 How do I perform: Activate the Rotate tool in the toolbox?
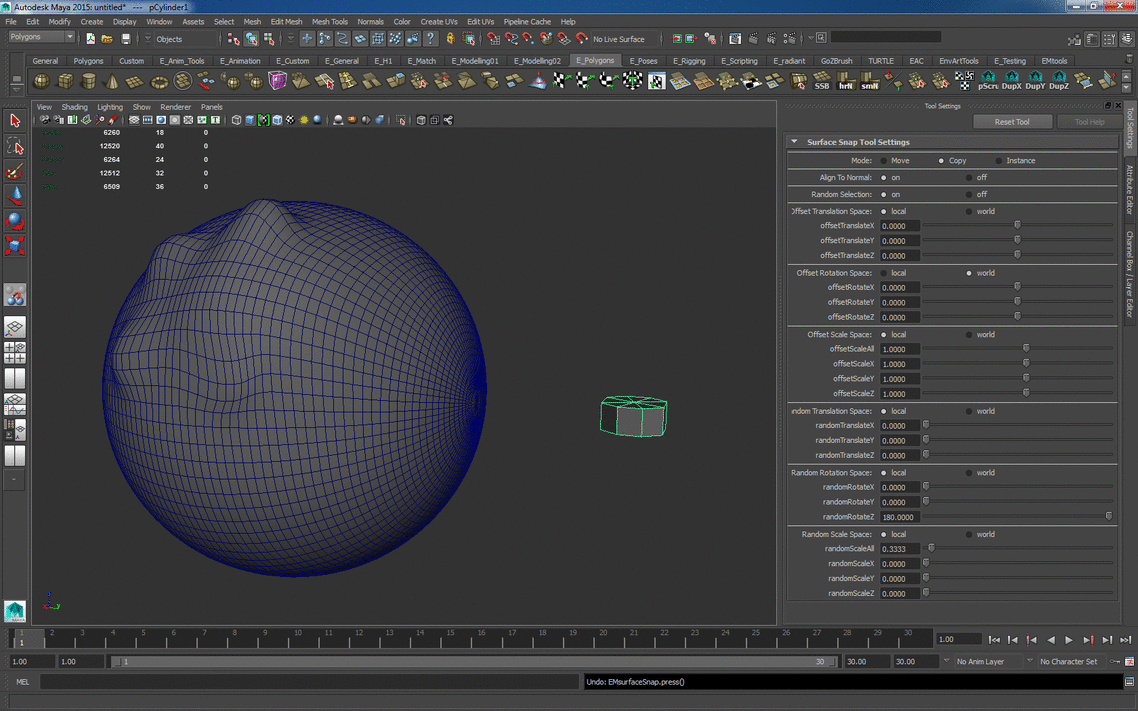(x=15, y=221)
